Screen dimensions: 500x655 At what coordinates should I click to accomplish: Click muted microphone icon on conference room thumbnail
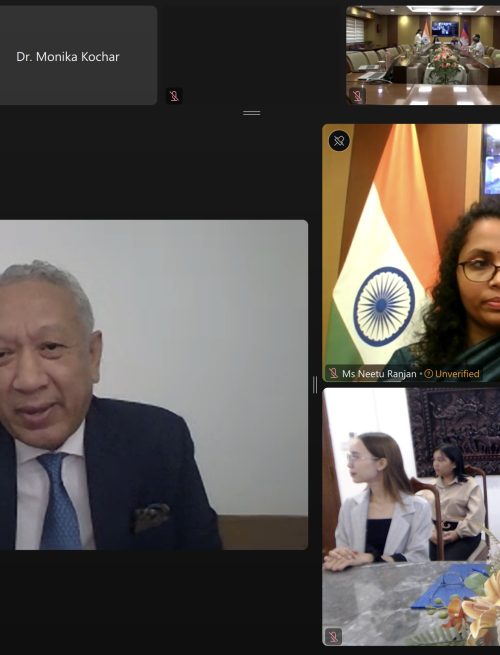tap(357, 96)
